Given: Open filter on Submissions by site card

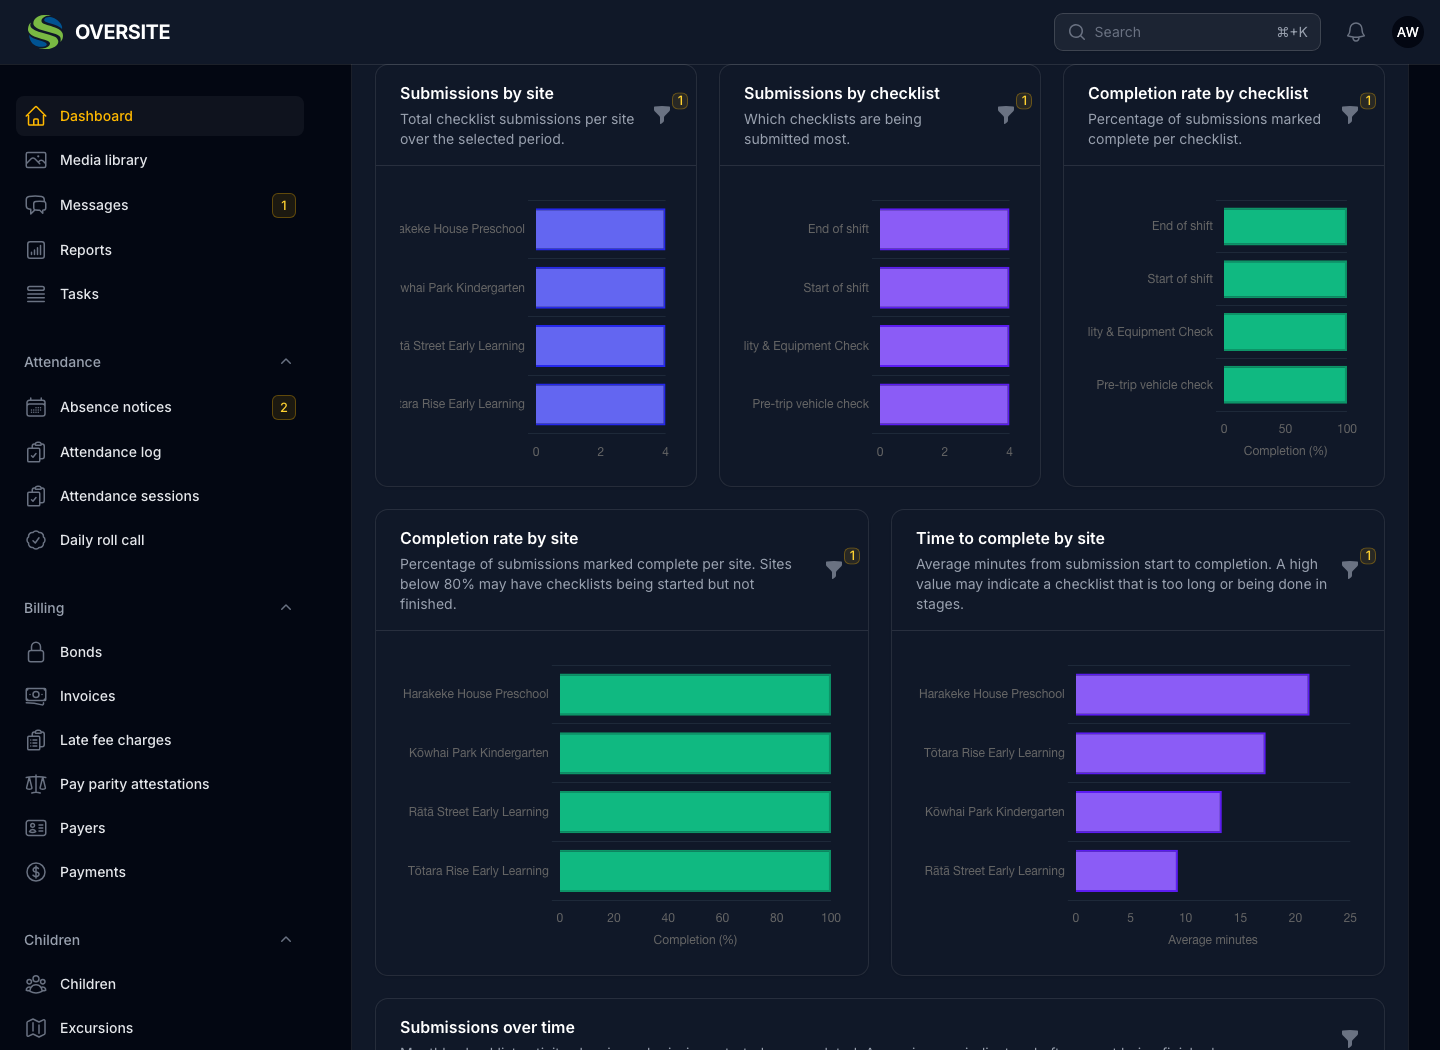Looking at the screenshot, I should [662, 115].
